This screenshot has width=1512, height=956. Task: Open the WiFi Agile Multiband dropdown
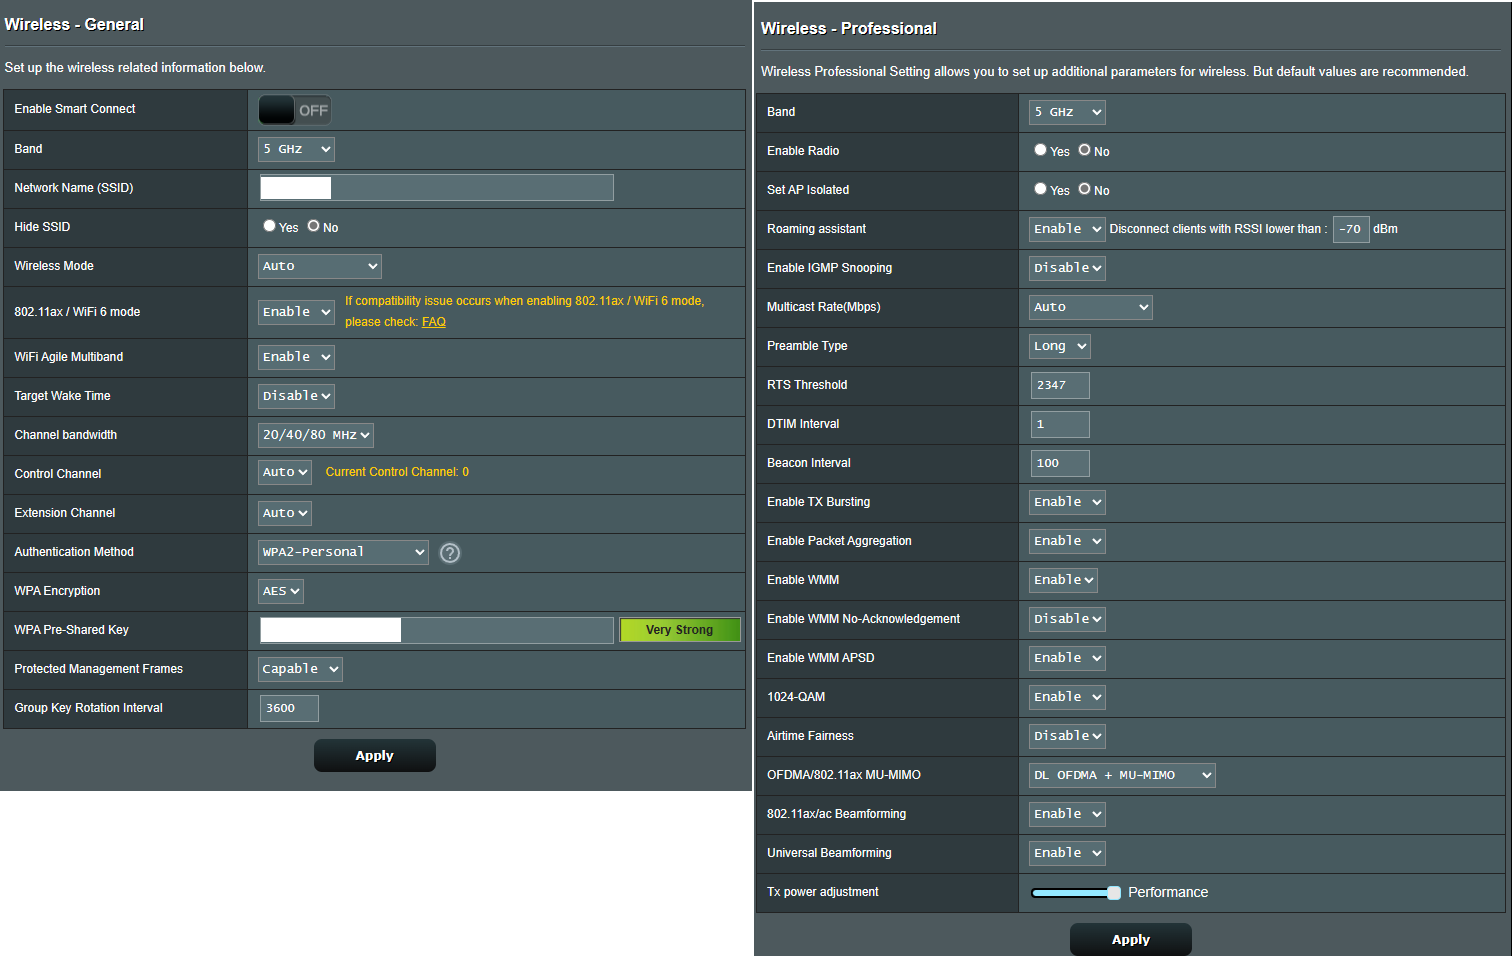296,357
